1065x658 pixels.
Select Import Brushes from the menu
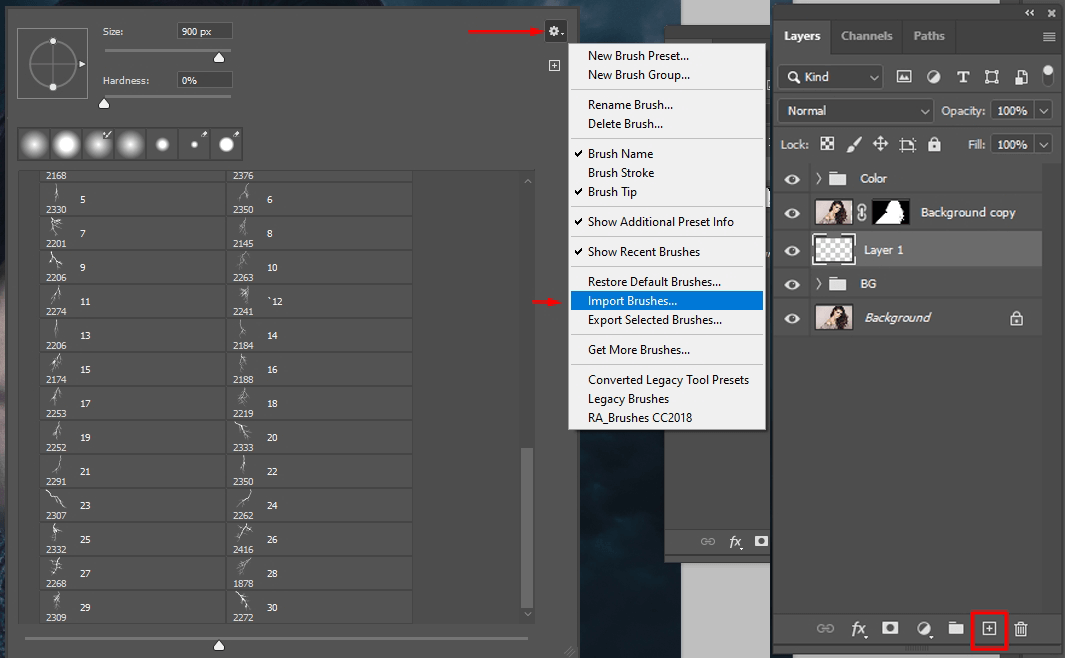632,301
